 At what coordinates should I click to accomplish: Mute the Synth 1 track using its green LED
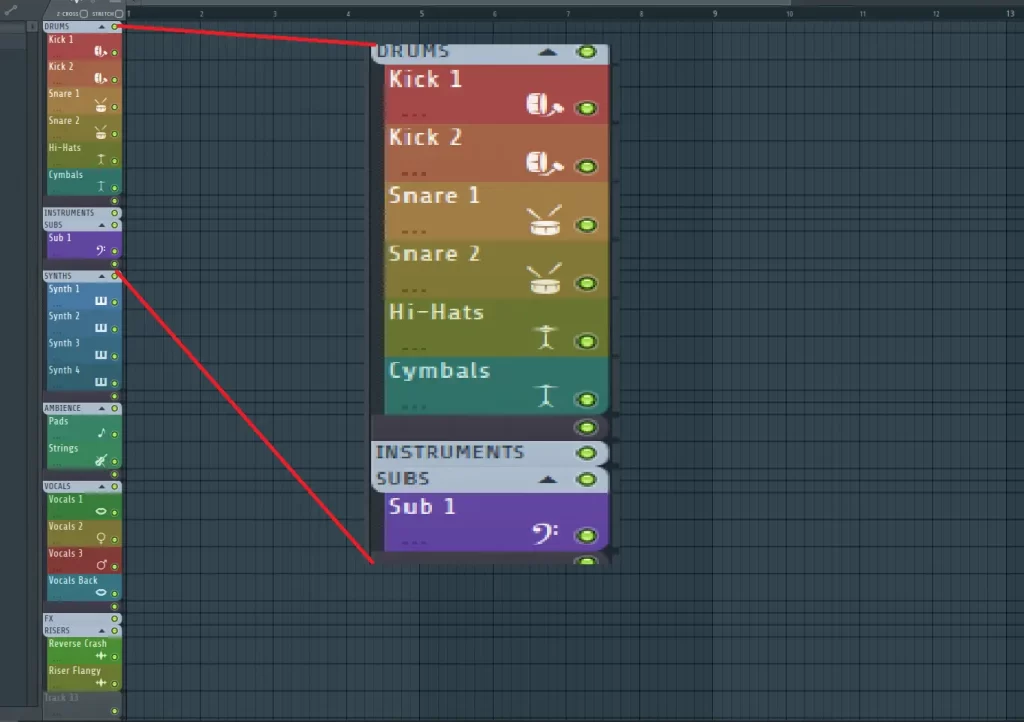114,302
